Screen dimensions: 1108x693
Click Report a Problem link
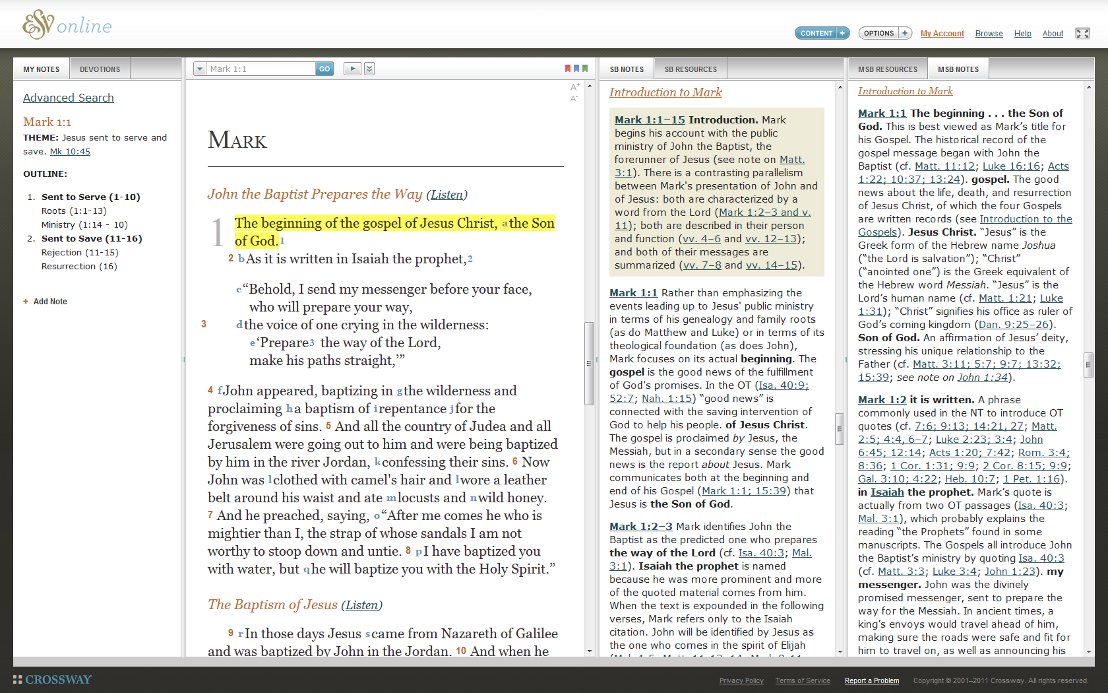[871, 680]
